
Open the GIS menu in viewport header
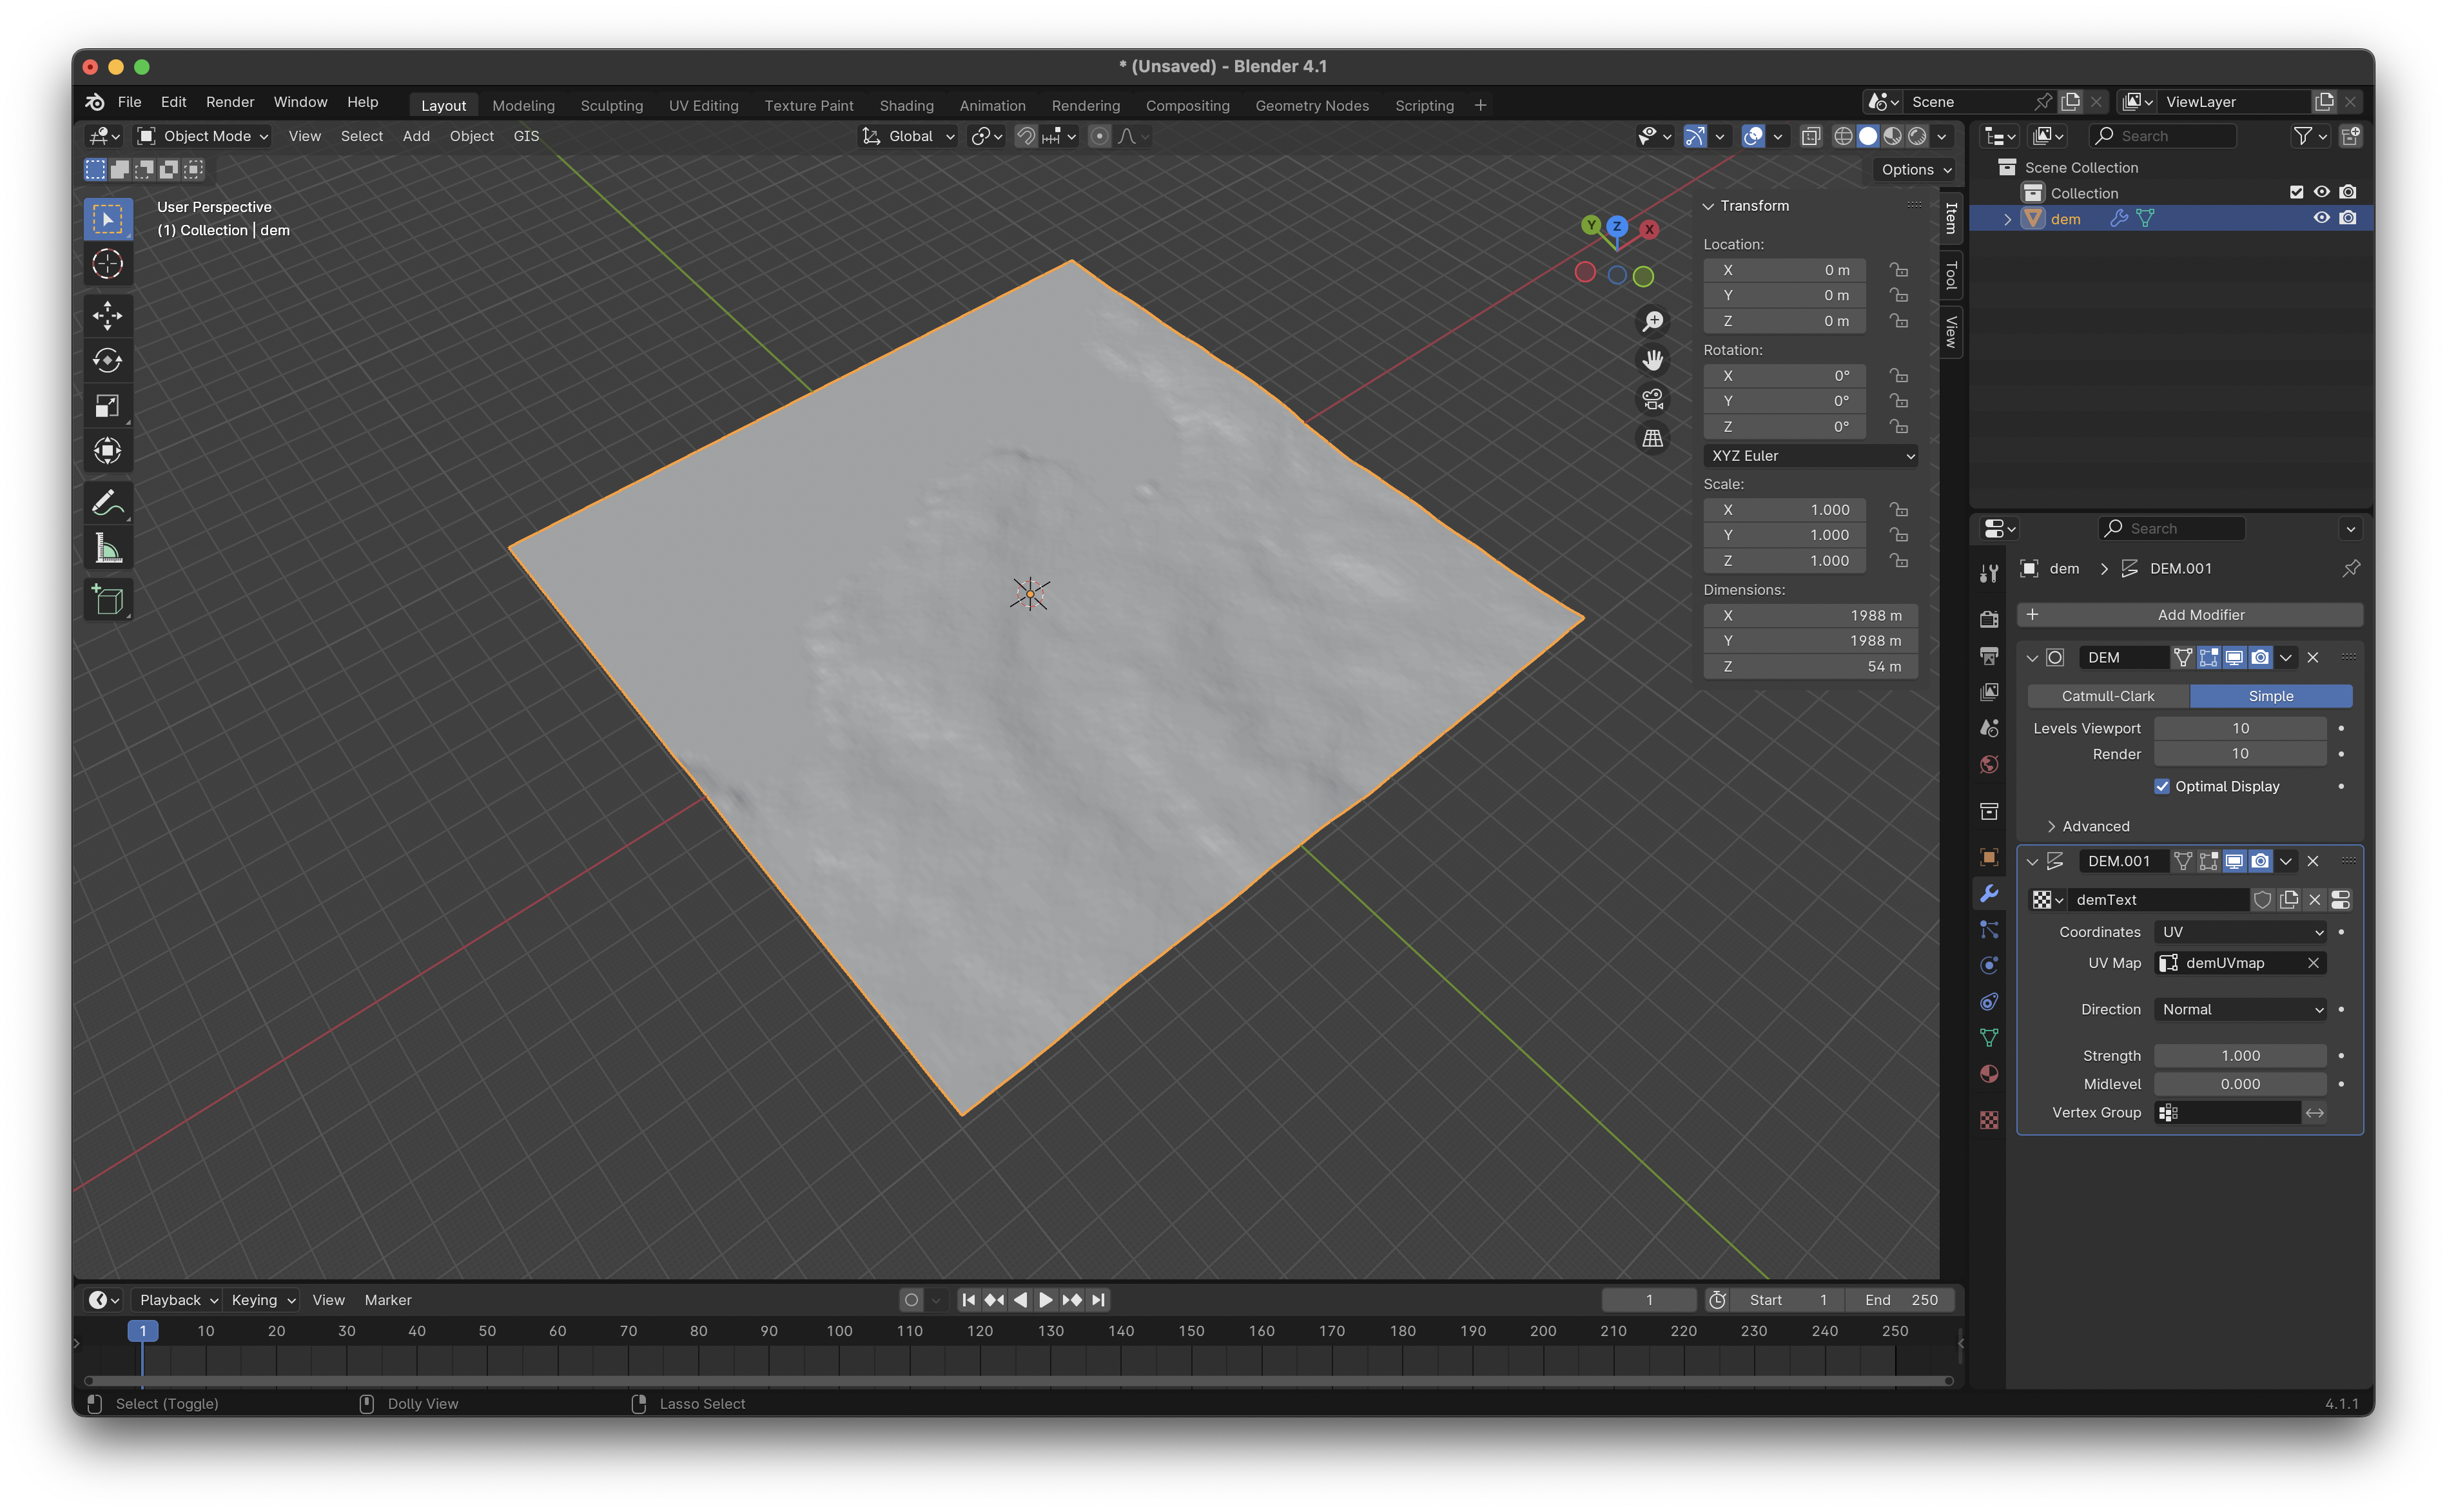click(526, 136)
